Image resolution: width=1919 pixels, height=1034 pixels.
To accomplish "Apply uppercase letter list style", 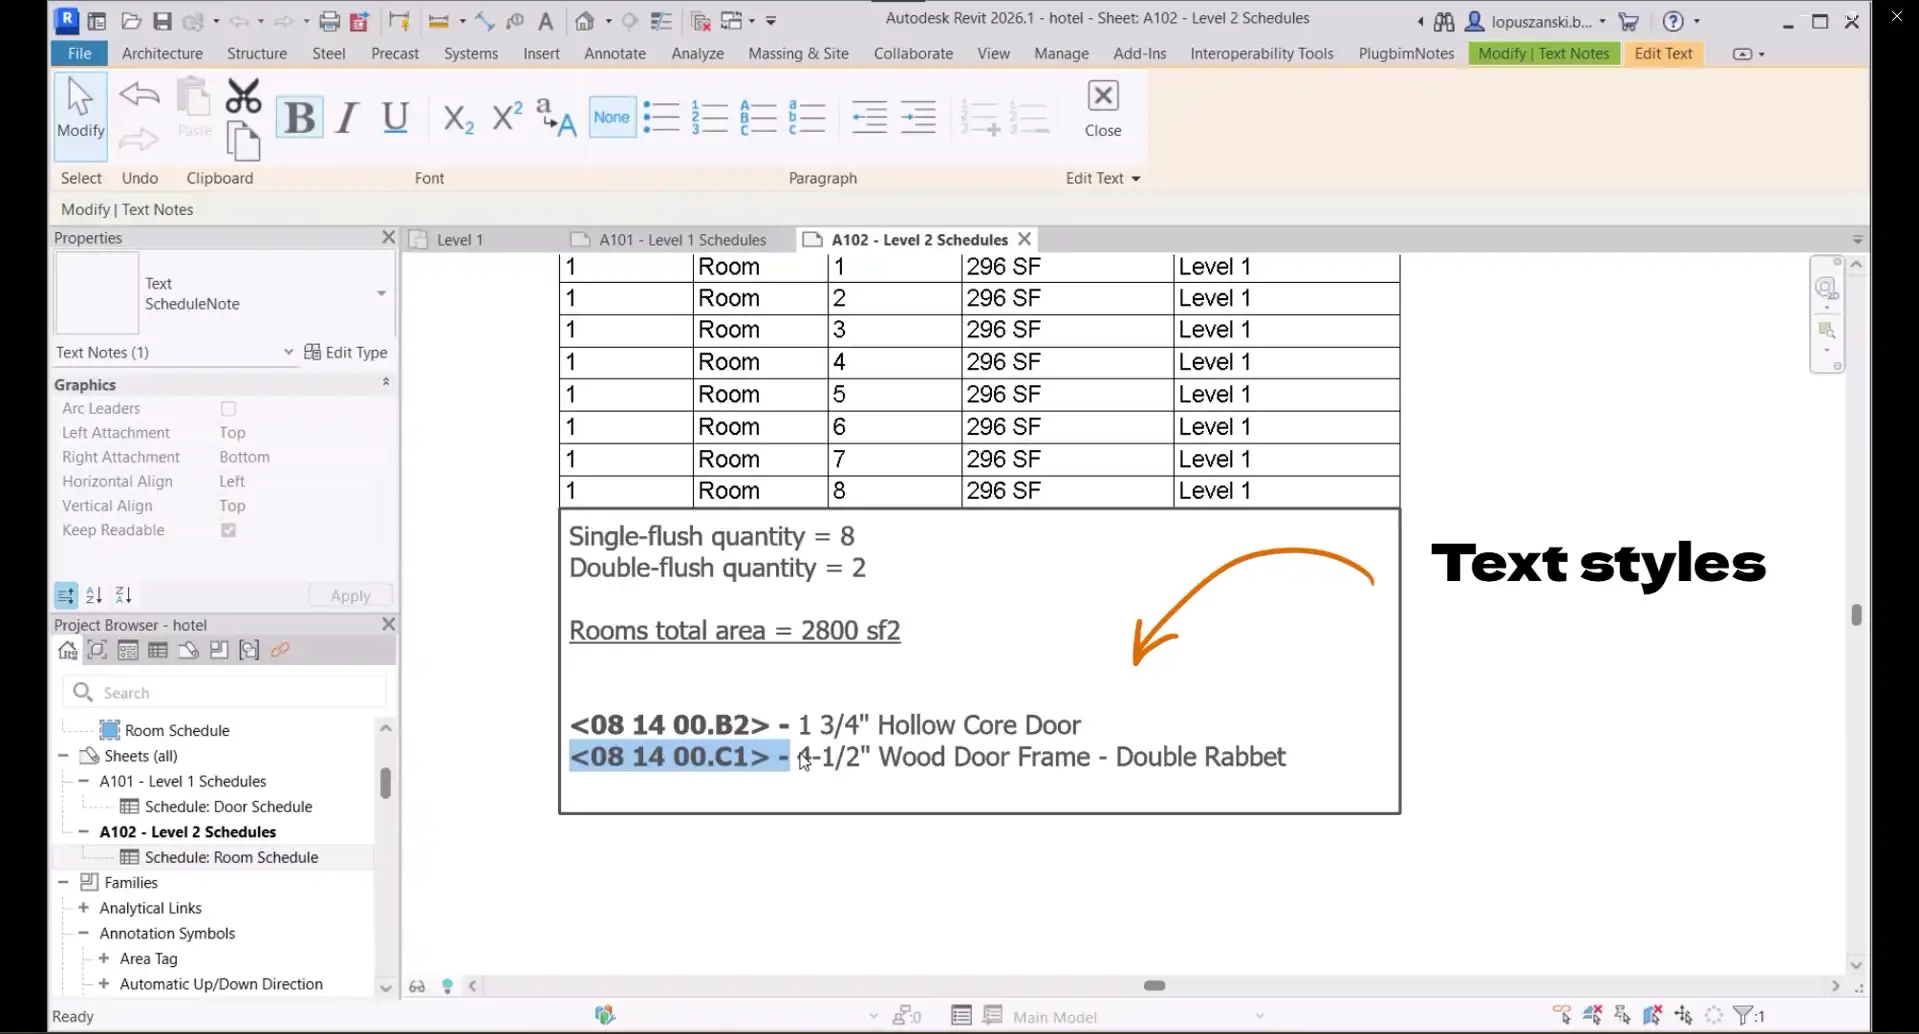I will click(x=758, y=118).
